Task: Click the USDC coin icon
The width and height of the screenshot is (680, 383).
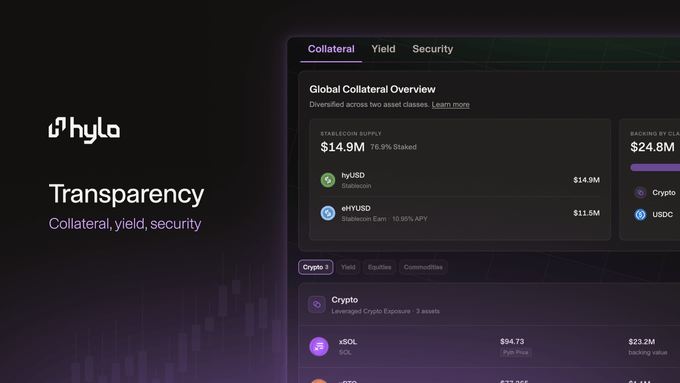Action: coord(640,214)
